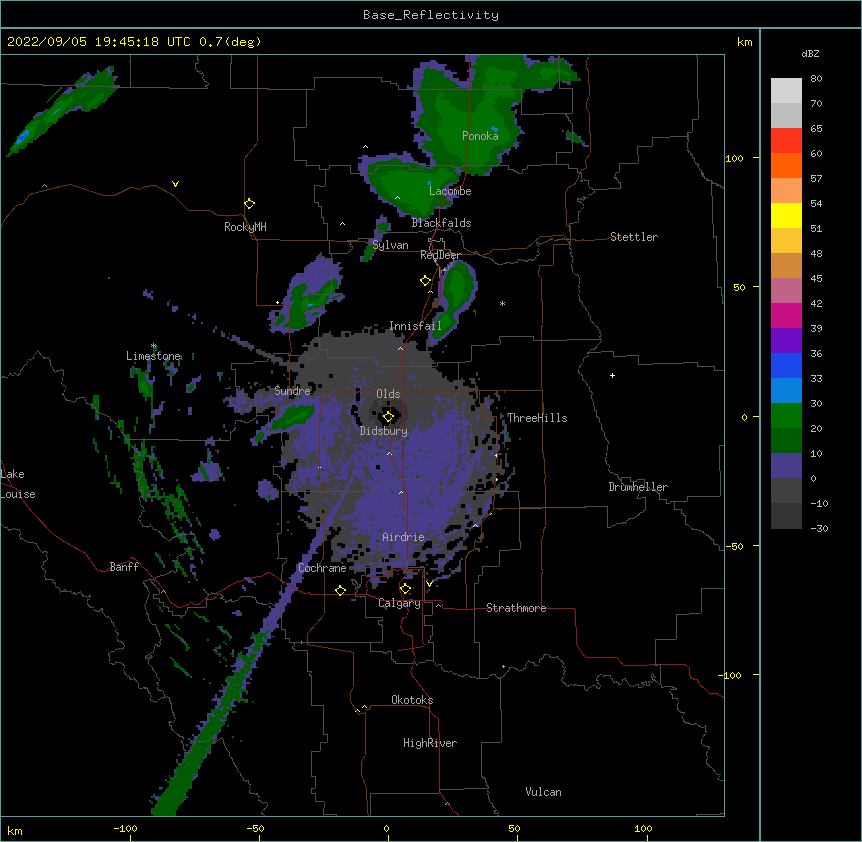Click the Limestone label
This screenshot has height=842, width=862.
pyautogui.click(x=153, y=356)
